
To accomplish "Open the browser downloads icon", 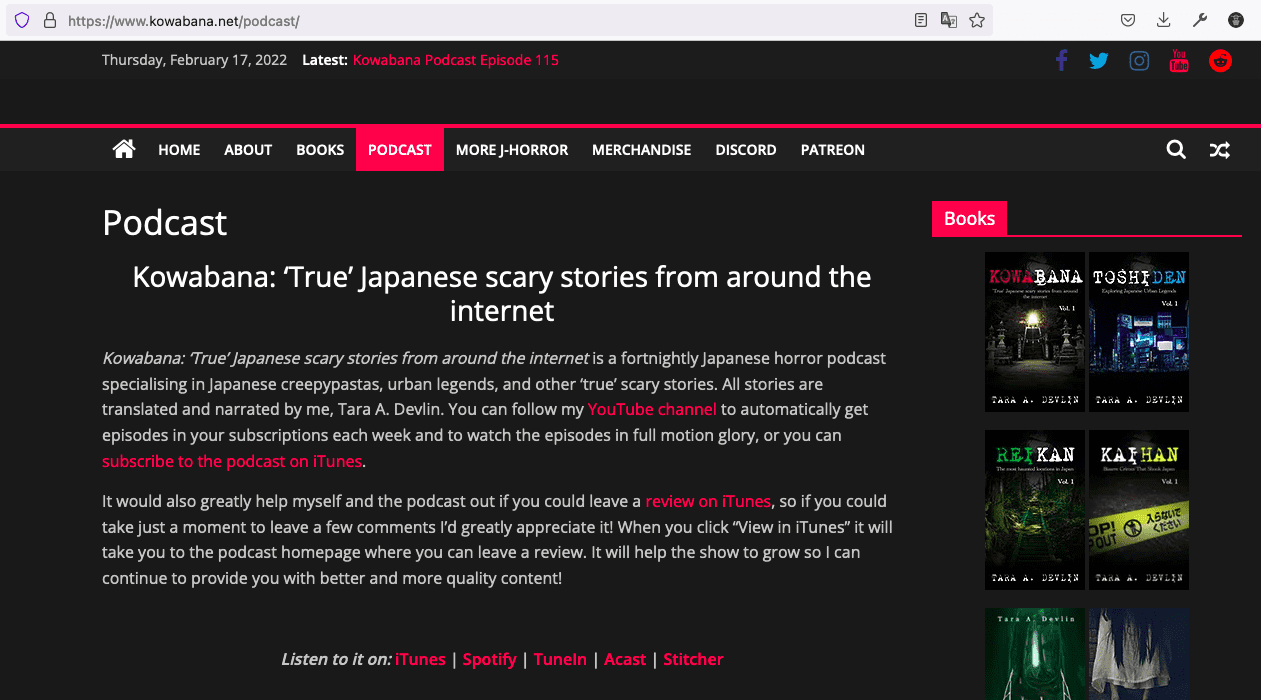I will [1164, 20].
